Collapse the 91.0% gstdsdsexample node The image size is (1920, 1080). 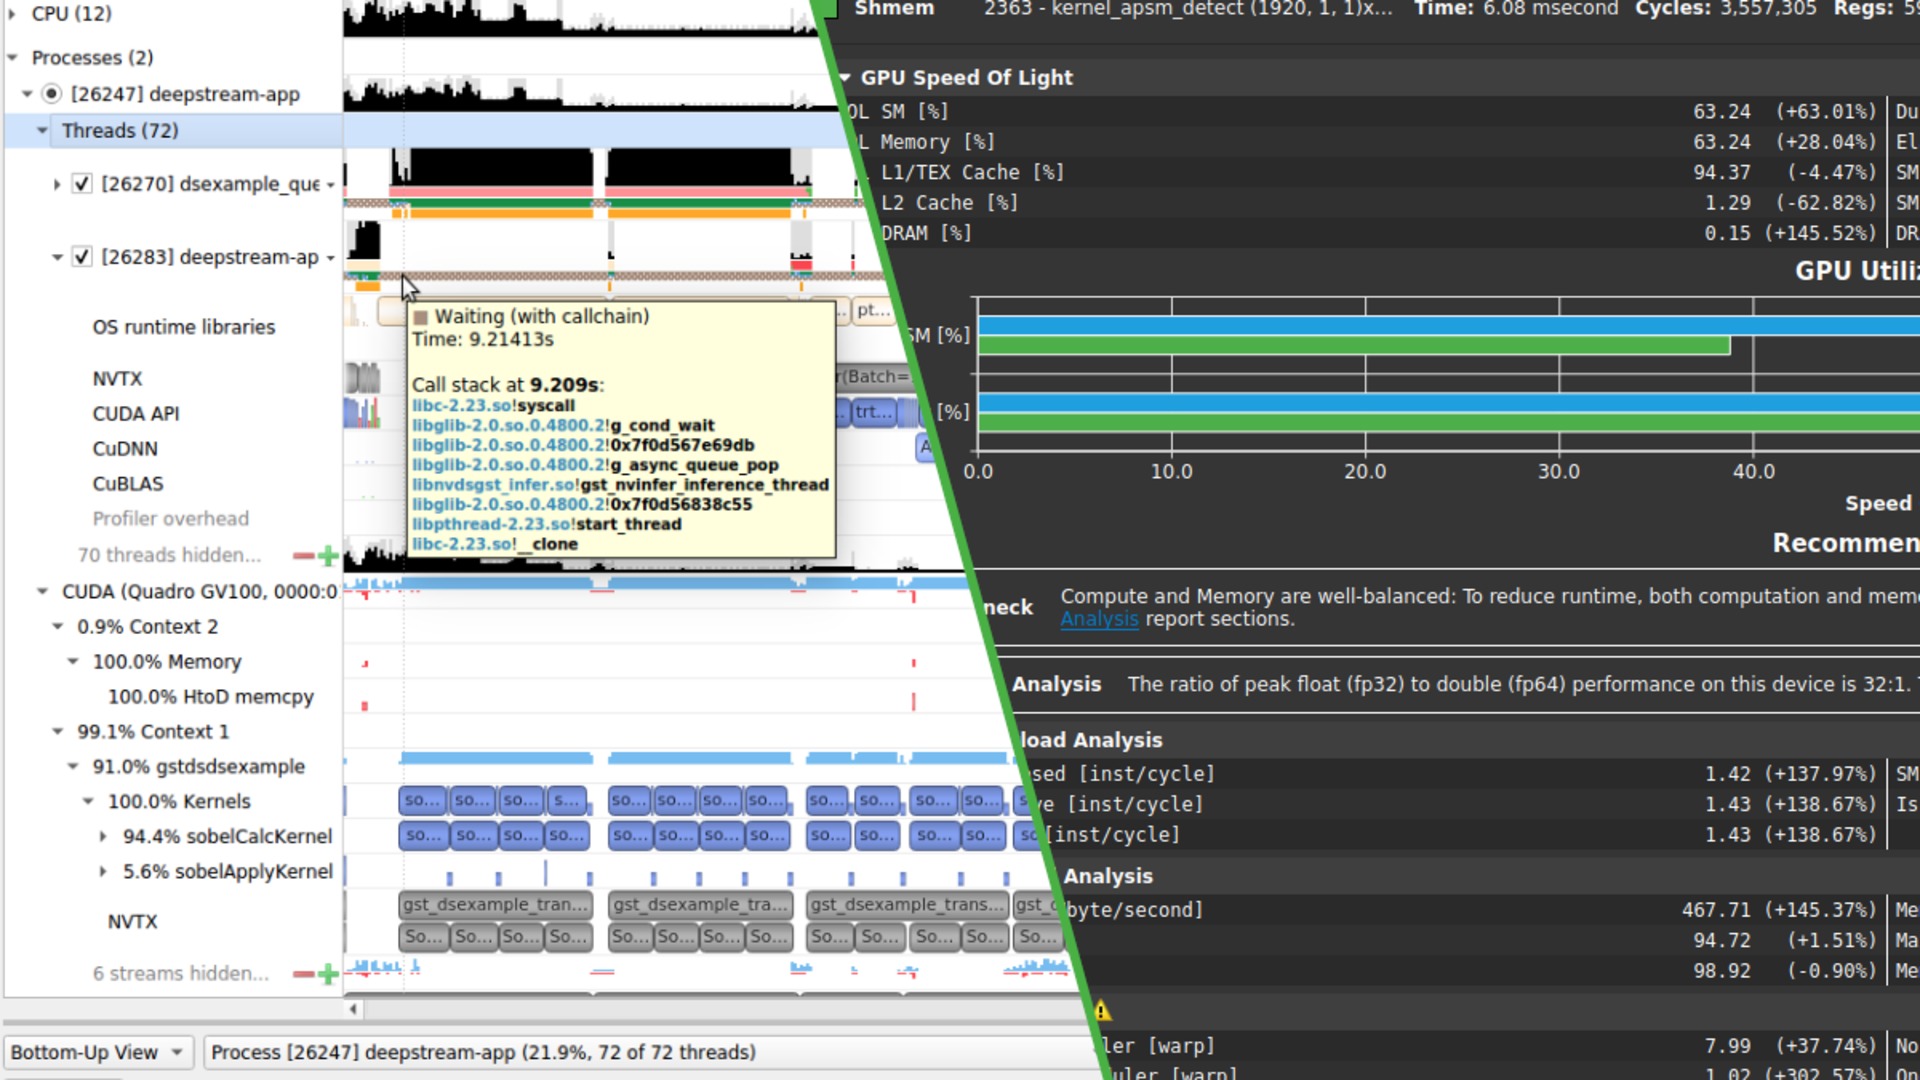click(x=73, y=767)
